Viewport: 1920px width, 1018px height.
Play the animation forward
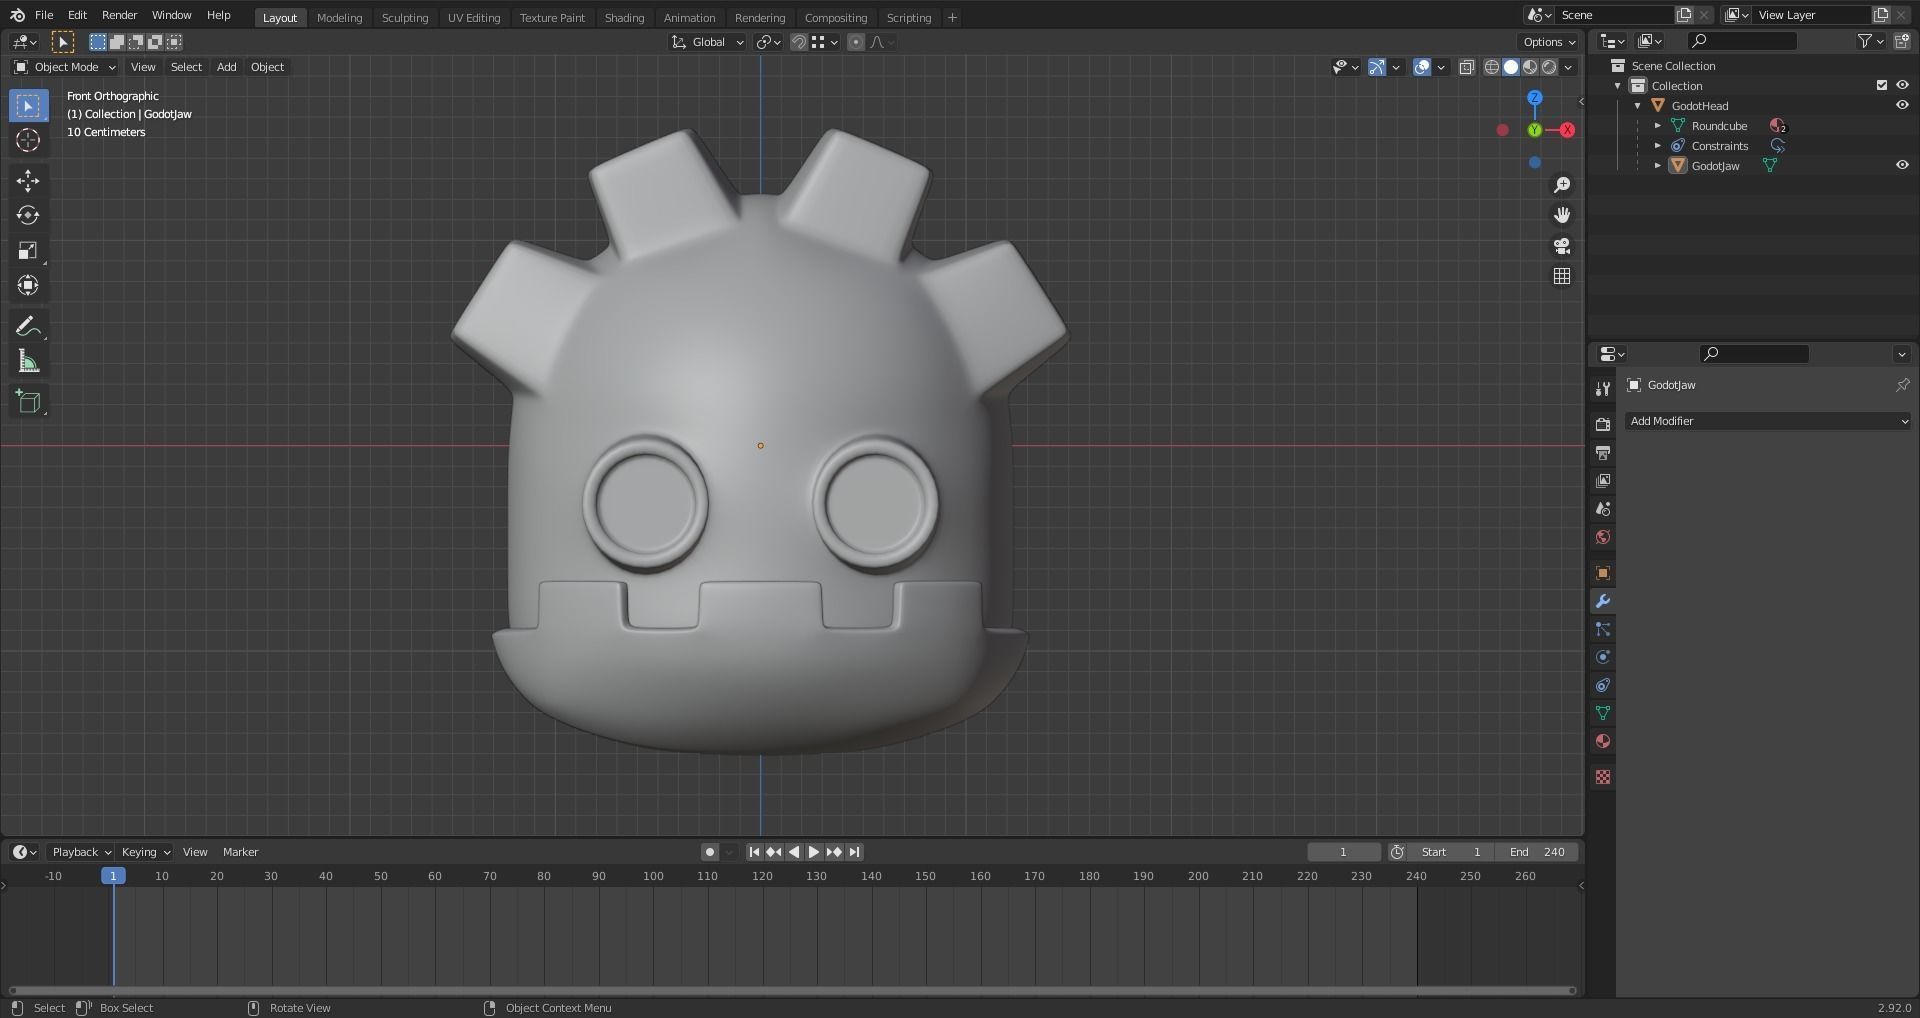[x=814, y=852]
